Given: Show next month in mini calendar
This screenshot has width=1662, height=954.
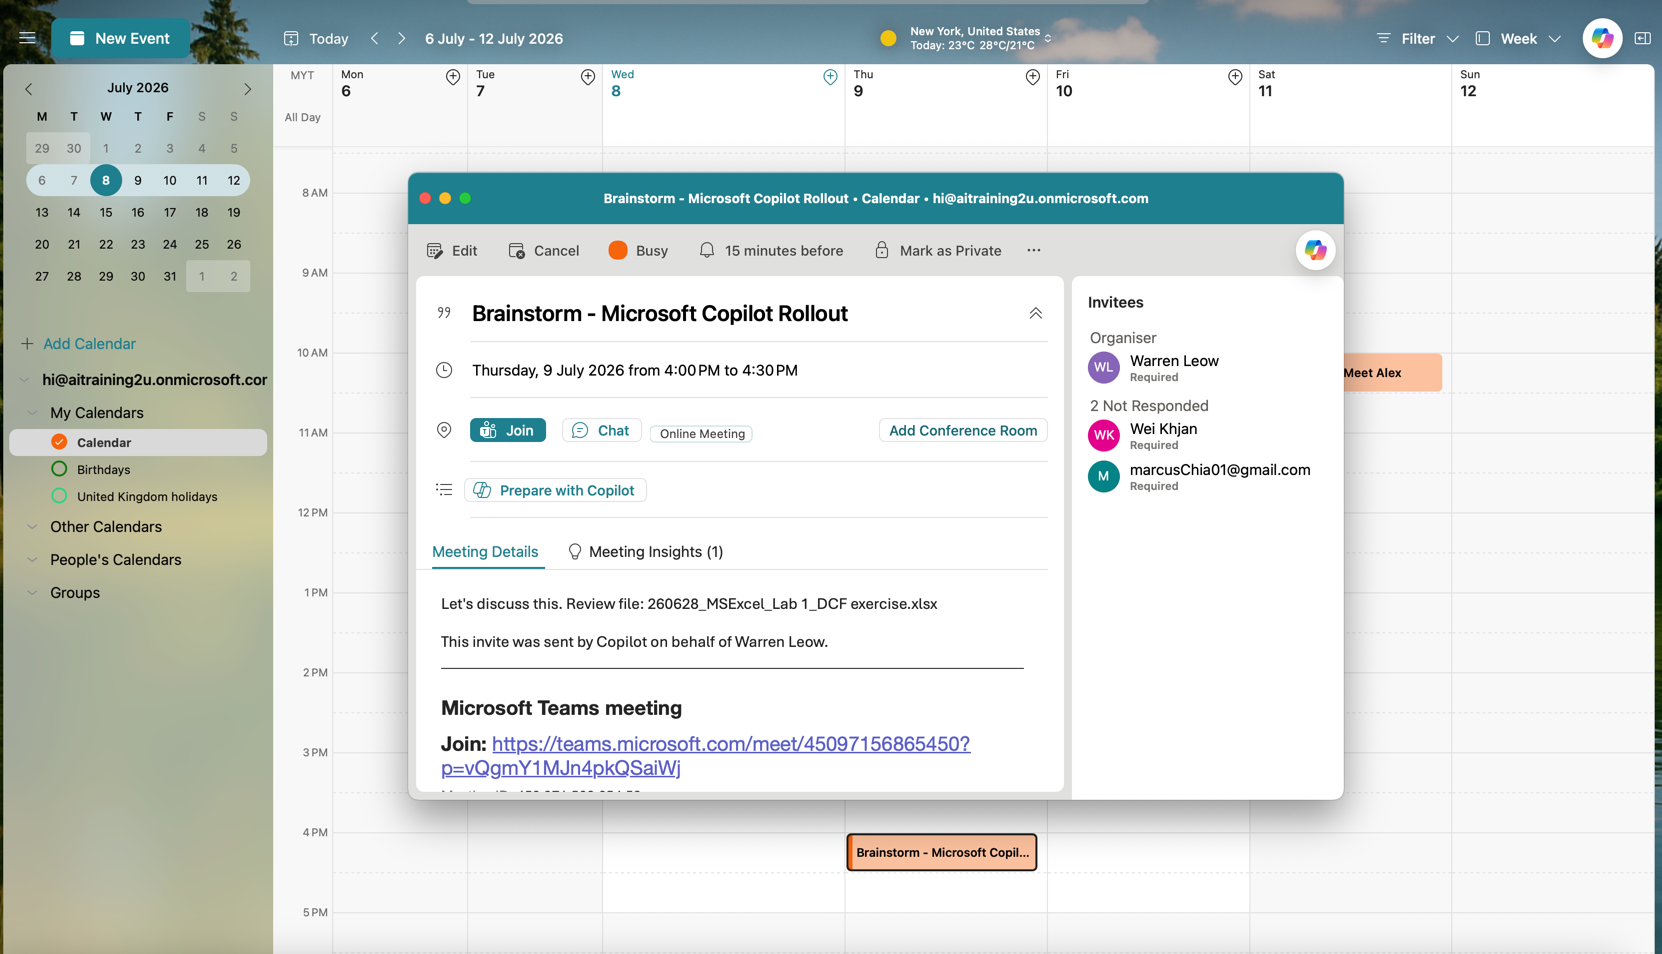Looking at the screenshot, I should [x=247, y=88].
